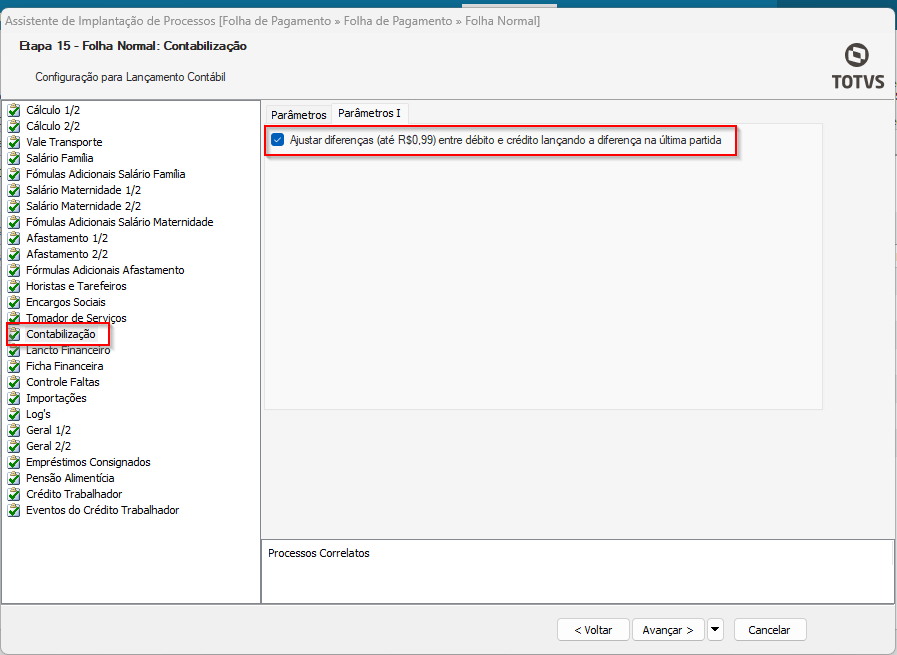Click the checkmark icon beside Crédito Trabalhador
The image size is (897, 655).
[14, 494]
